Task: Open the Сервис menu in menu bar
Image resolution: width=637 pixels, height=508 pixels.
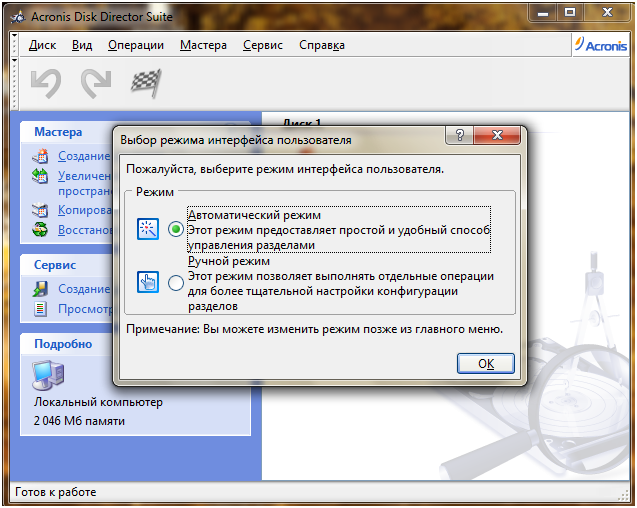Action: click(x=263, y=45)
